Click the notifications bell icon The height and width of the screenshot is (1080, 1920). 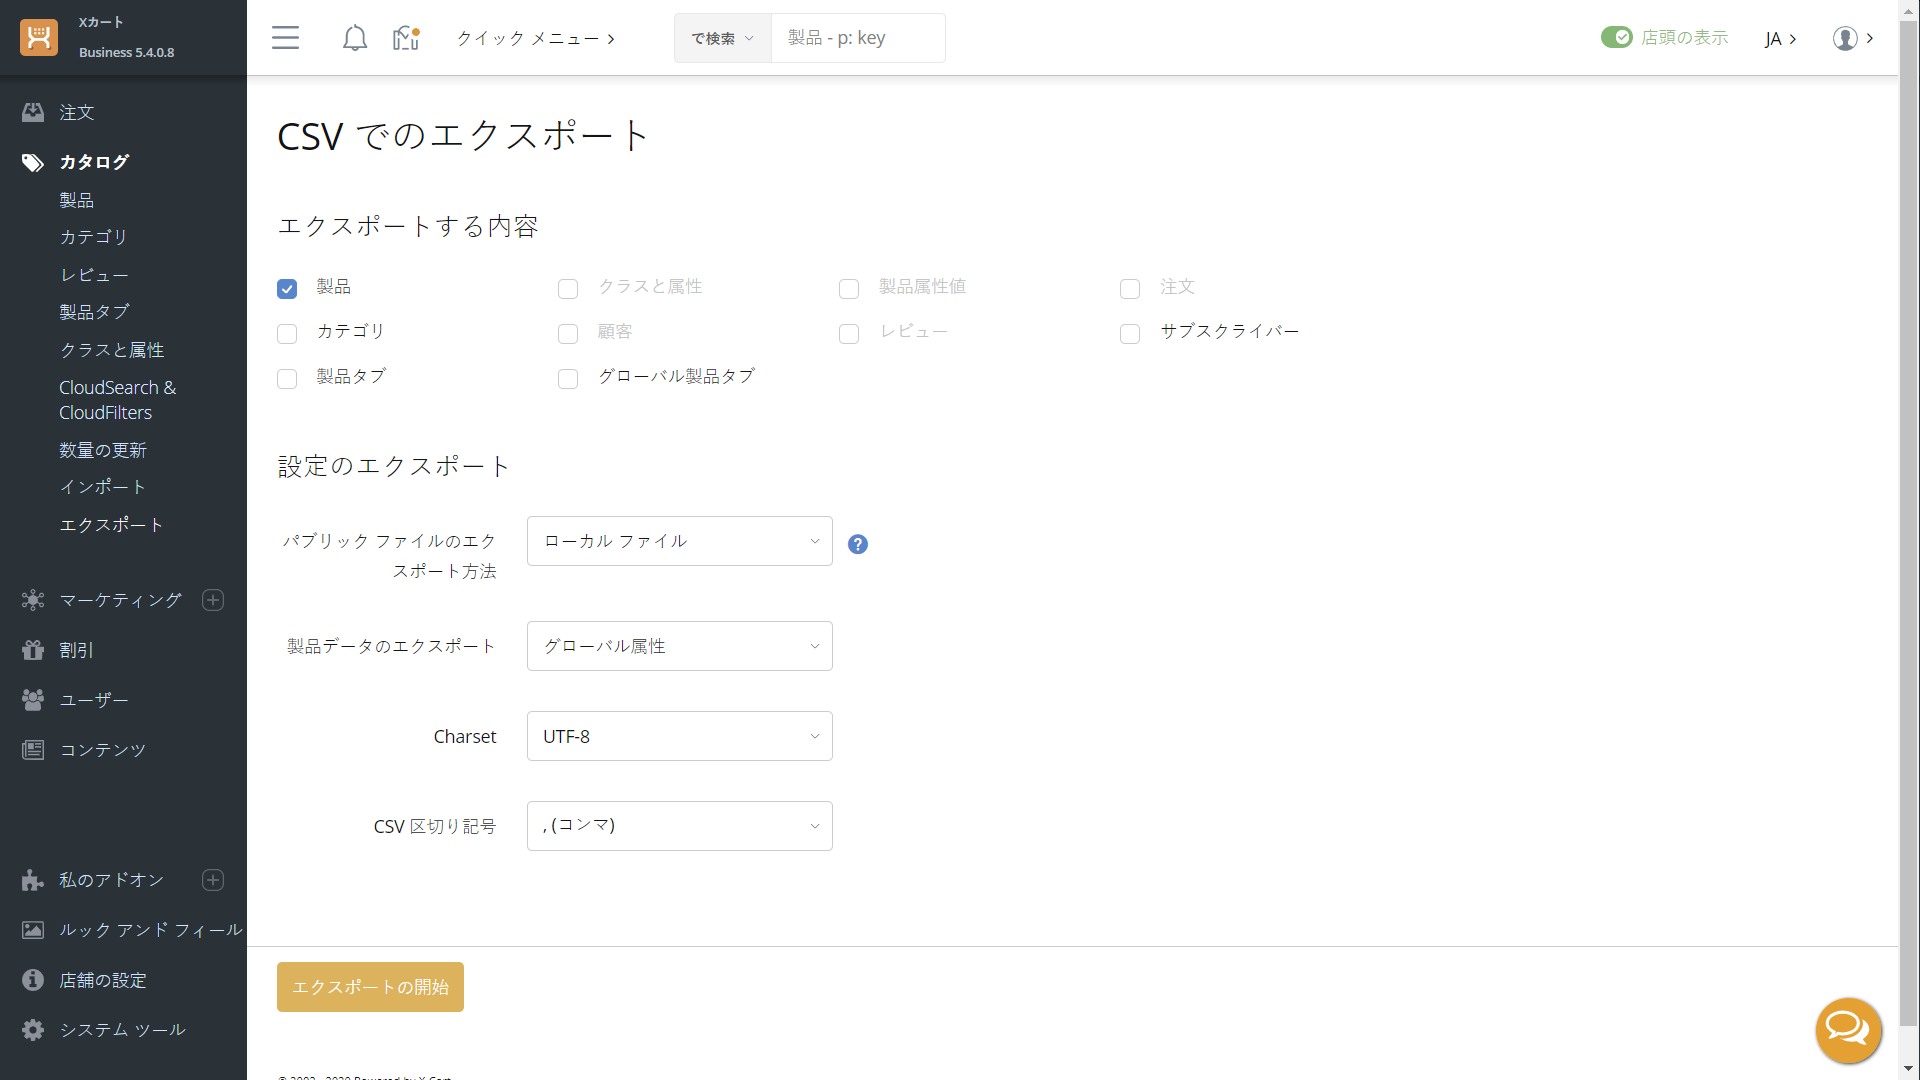pyautogui.click(x=354, y=38)
